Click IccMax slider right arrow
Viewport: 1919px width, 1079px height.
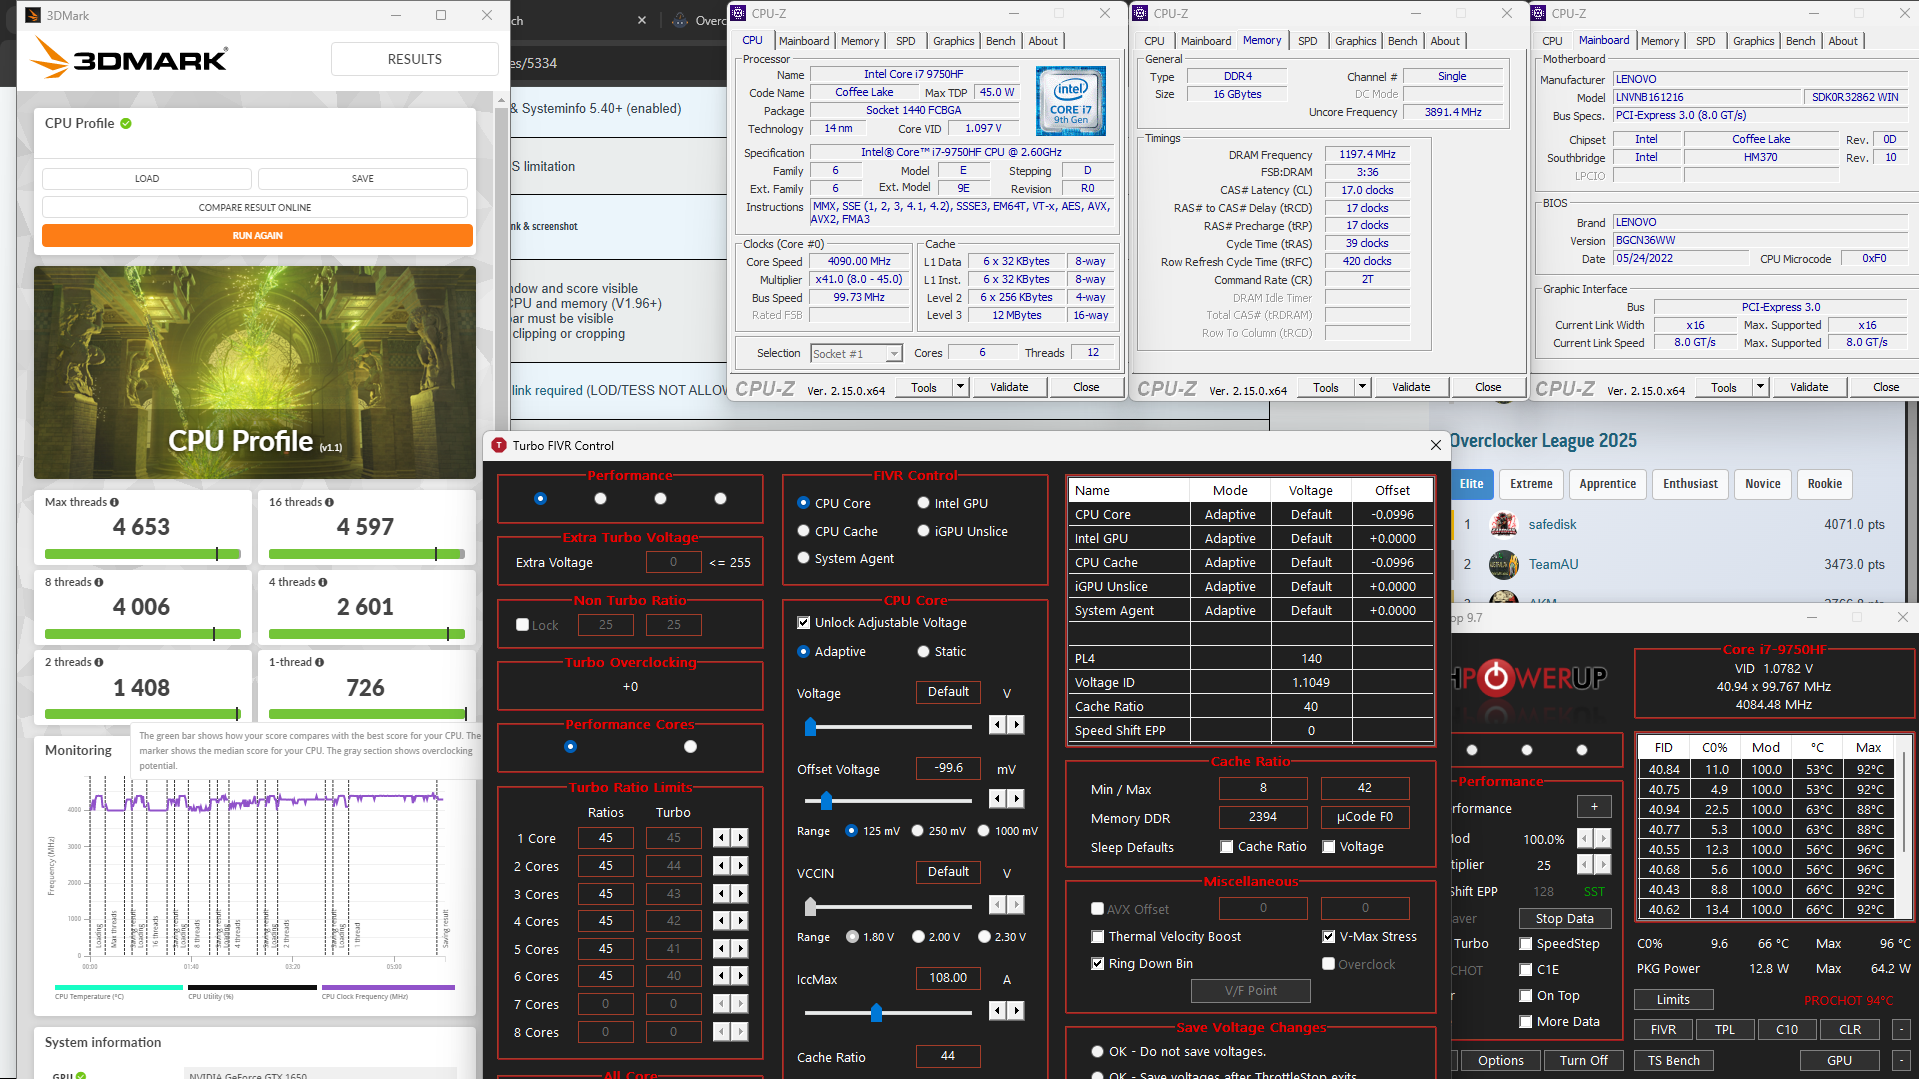point(1016,1011)
